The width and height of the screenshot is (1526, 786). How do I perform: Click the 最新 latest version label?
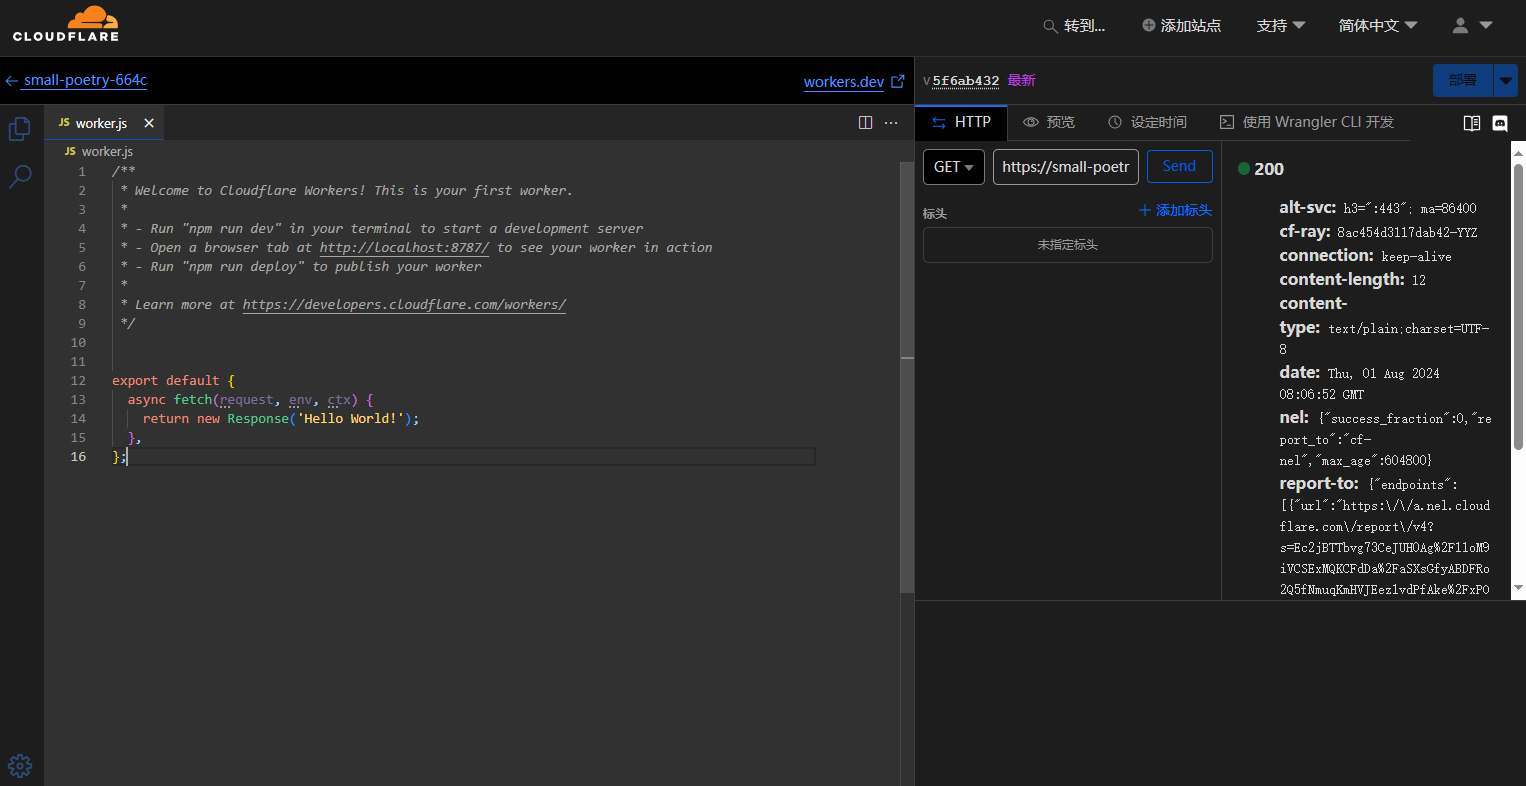coord(1021,81)
